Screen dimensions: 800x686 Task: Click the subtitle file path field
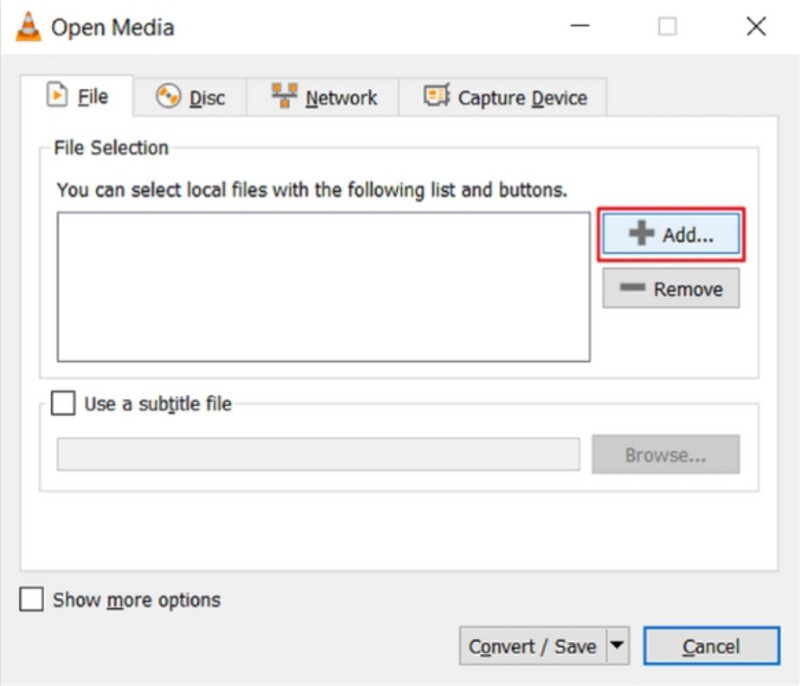click(318, 455)
